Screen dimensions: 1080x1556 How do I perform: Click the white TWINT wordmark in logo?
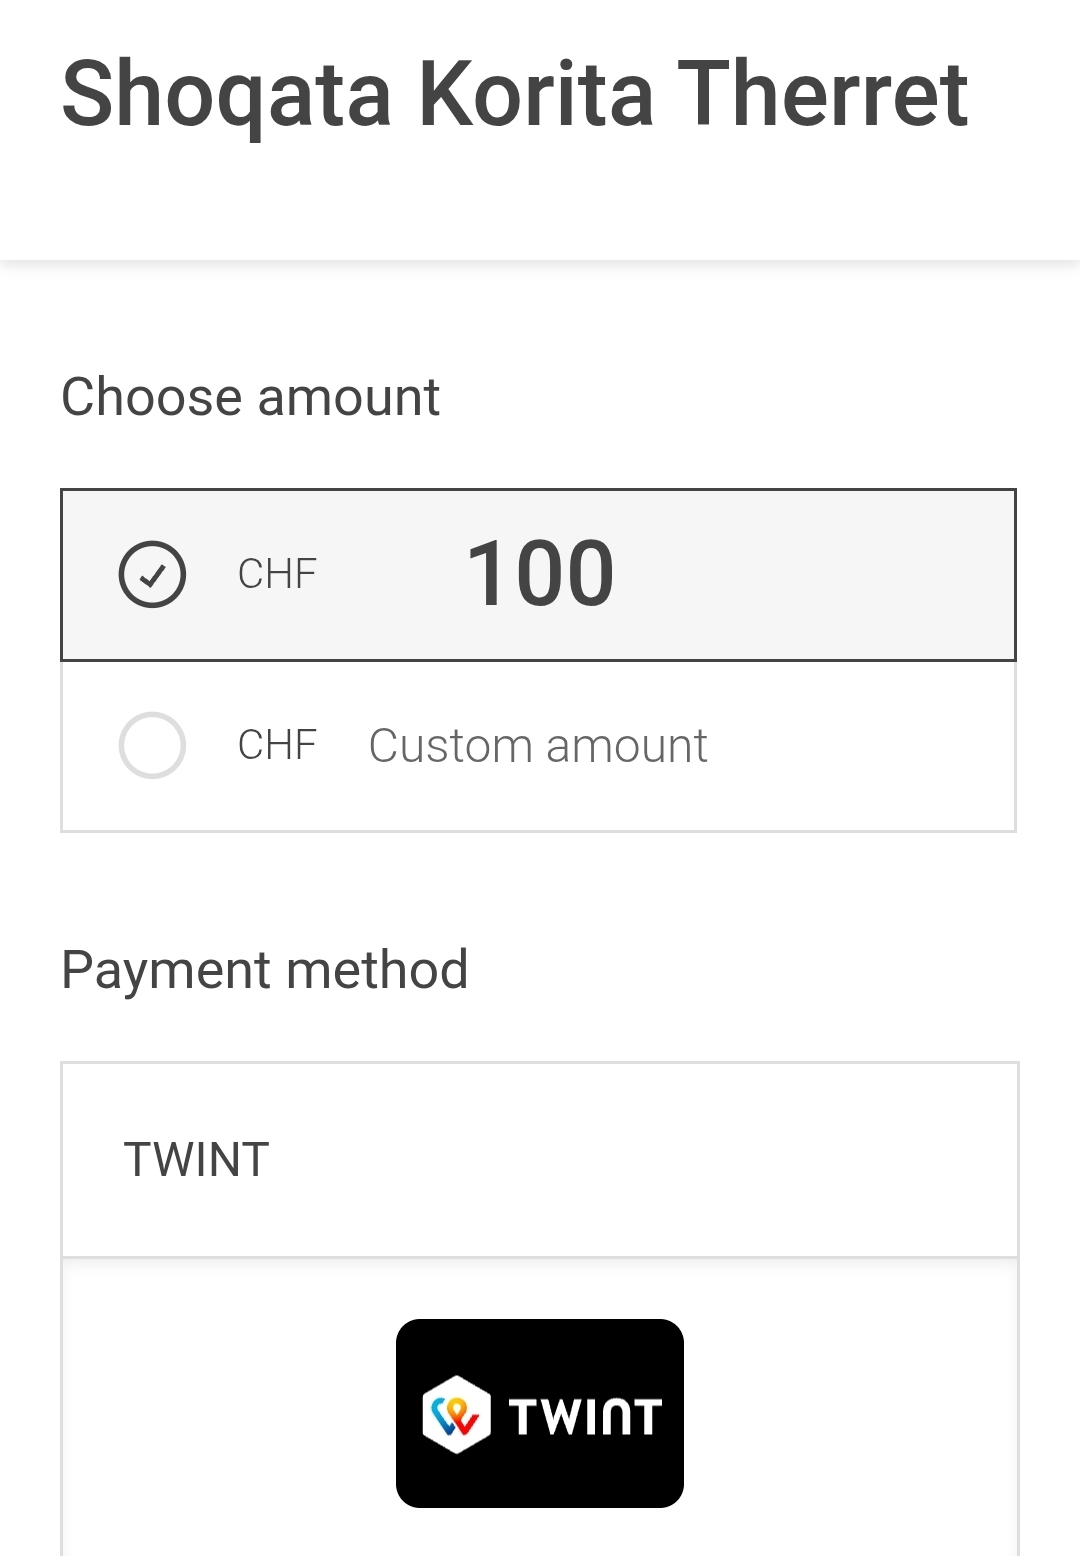pyautogui.click(x=585, y=1416)
